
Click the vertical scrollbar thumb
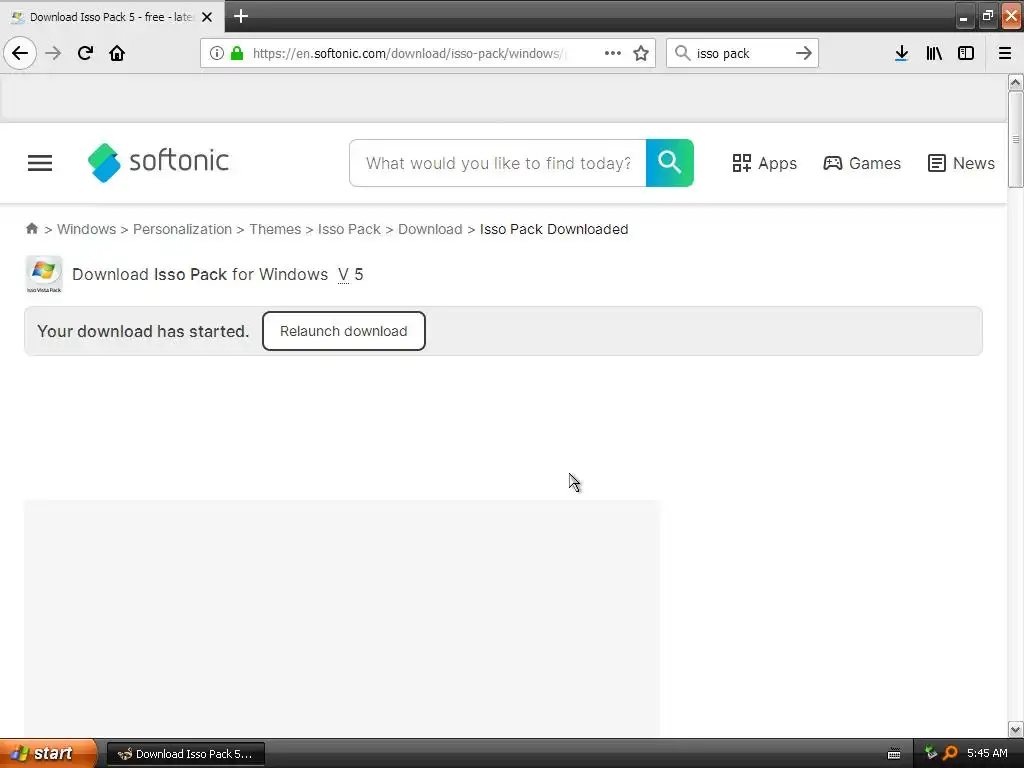[x=1015, y=139]
